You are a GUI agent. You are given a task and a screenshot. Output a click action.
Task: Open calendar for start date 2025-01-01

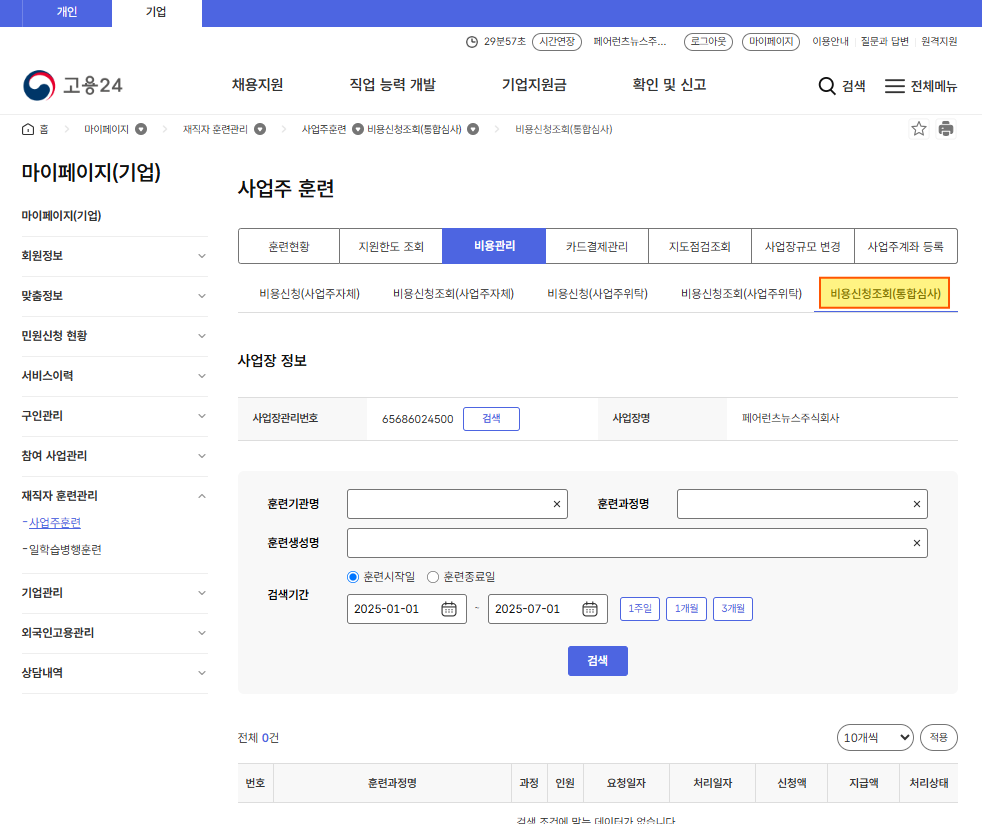click(x=449, y=609)
